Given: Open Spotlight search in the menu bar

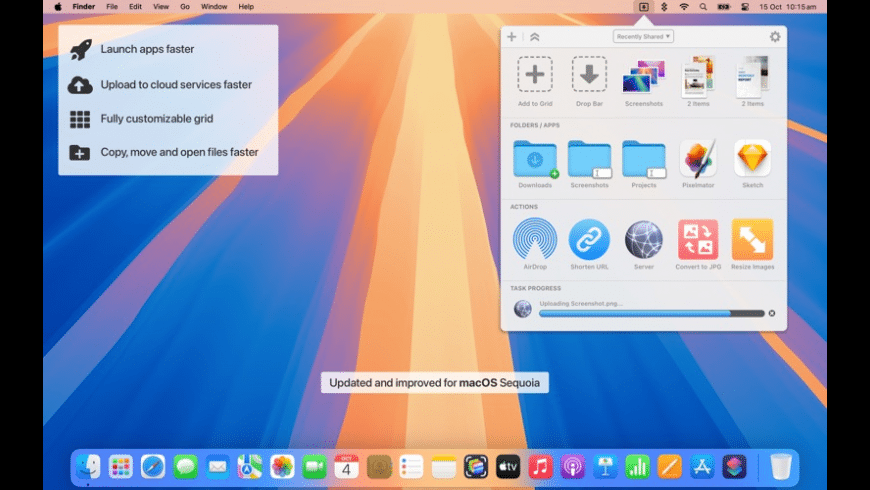Looking at the screenshot, I should pyautogui.click(x=703, y=7).
